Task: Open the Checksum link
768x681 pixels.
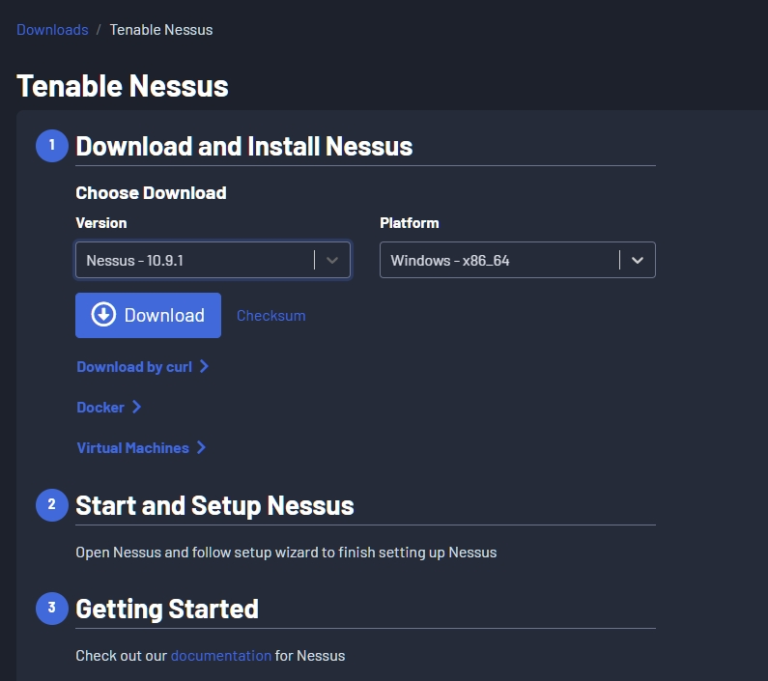Action: point(271,316)
